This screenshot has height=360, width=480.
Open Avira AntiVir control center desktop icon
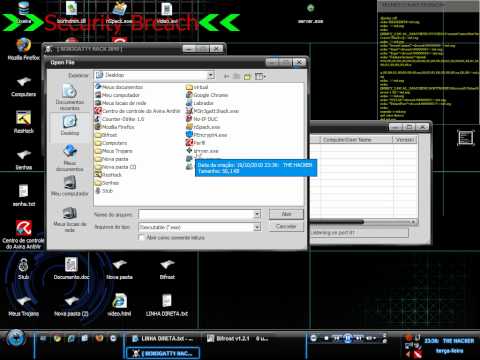click(x=23, y=234)
